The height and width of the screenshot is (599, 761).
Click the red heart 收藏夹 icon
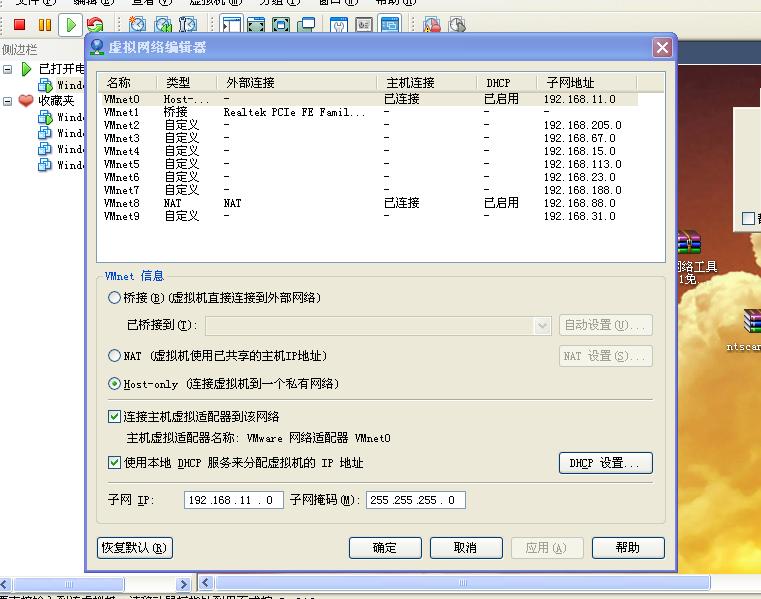point(26,100)
